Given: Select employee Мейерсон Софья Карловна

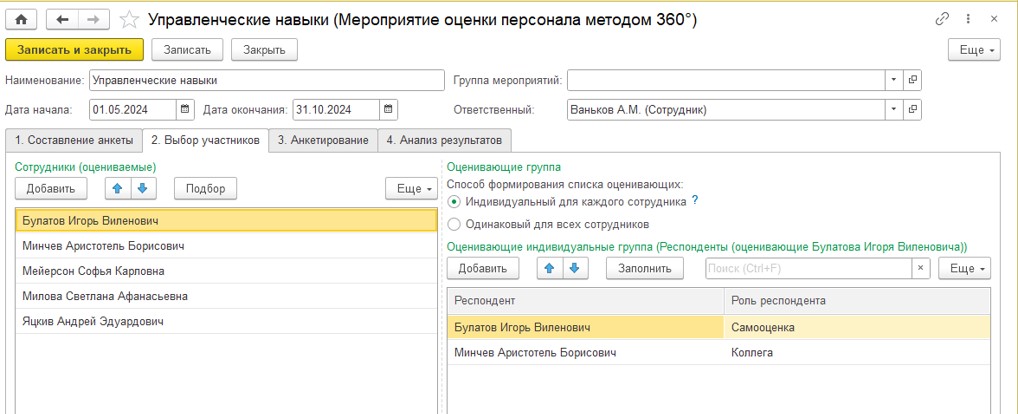Looking at the screenshot, I should point(227,271).
